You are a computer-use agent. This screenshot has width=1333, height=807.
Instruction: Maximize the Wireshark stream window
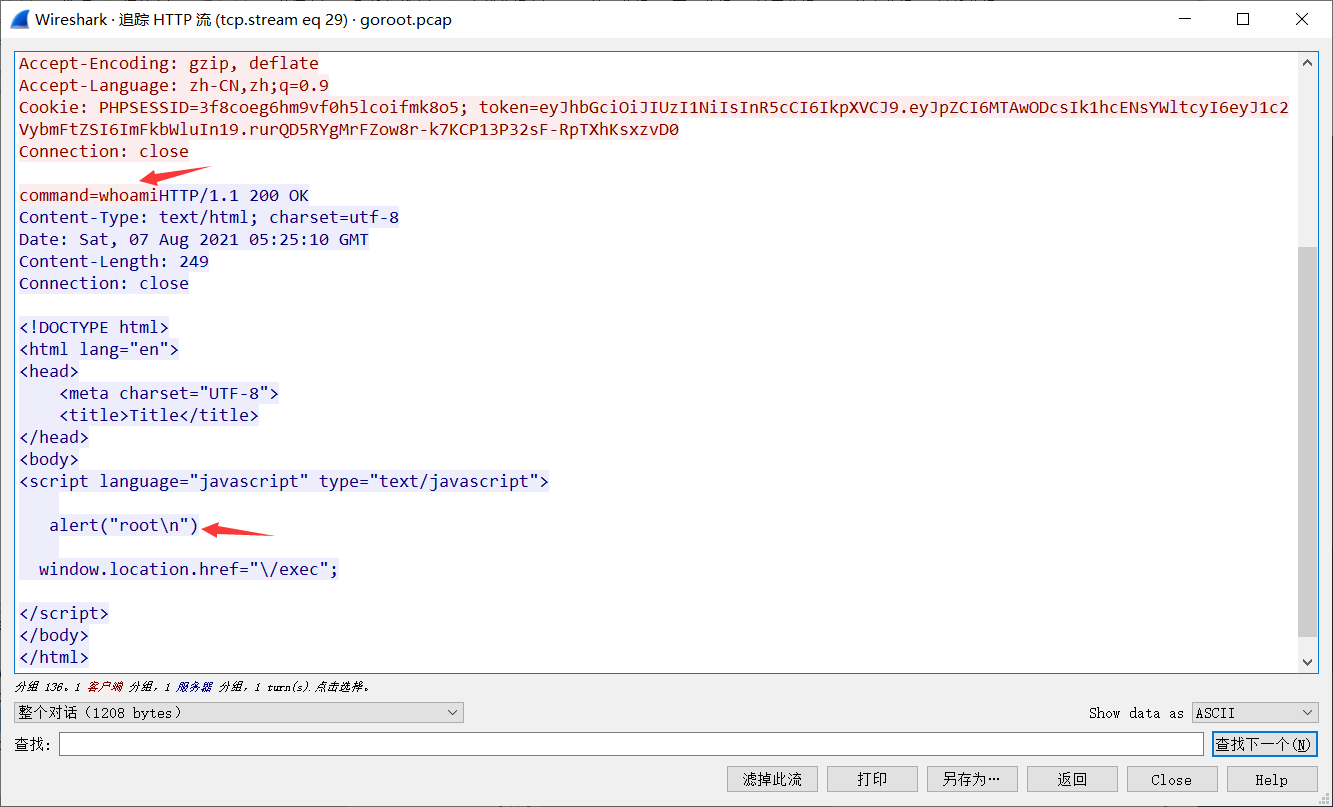point(1243,19)
